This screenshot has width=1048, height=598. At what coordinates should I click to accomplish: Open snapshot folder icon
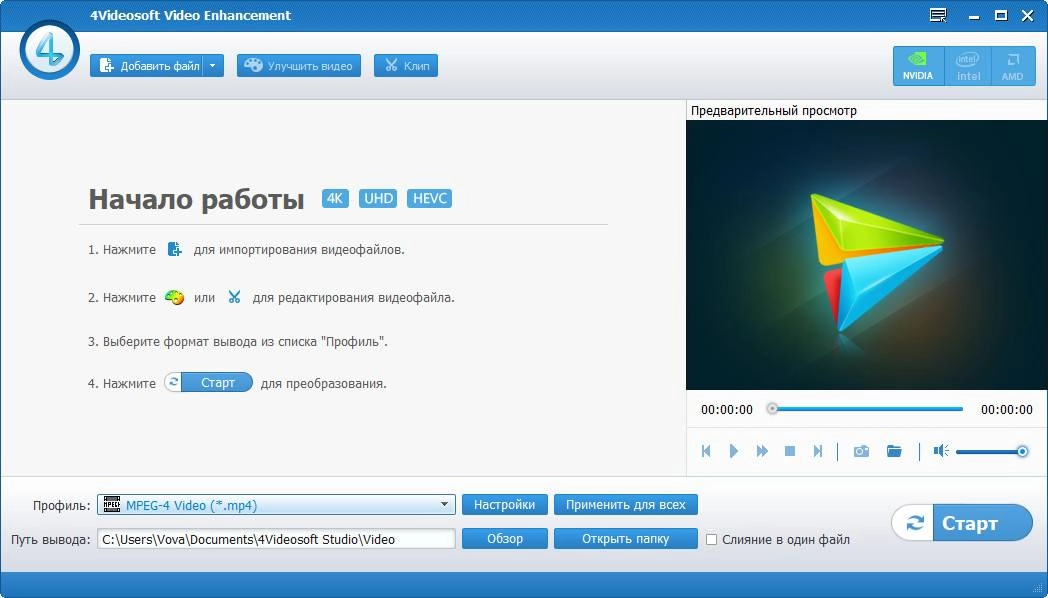(894, 451)
